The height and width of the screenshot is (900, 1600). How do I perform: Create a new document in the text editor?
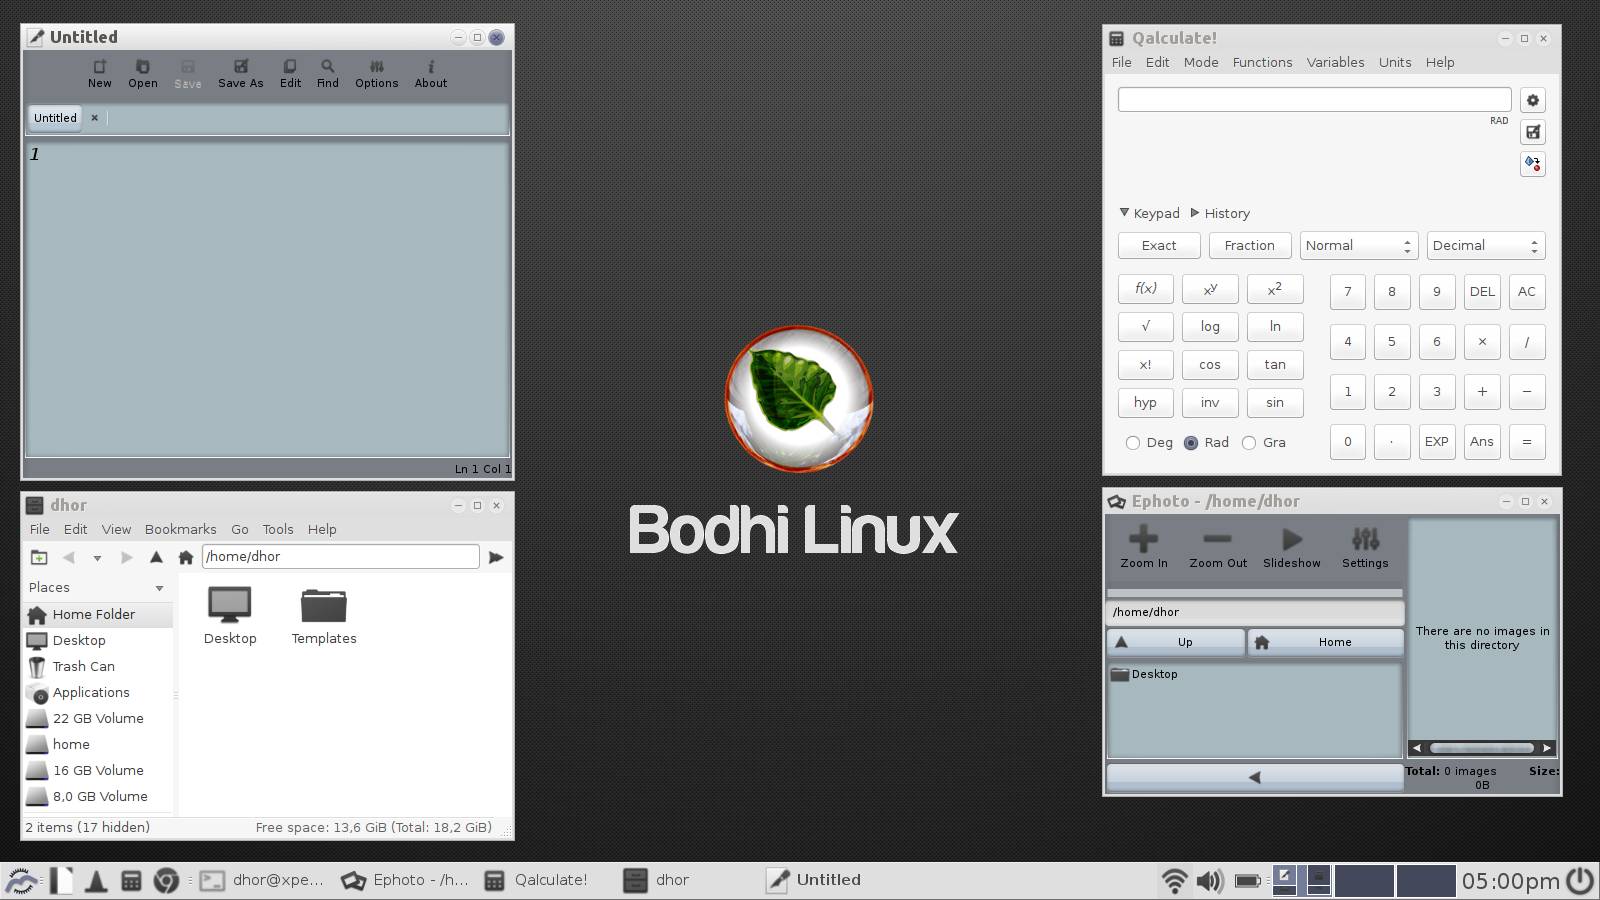(x=99, y=74)
